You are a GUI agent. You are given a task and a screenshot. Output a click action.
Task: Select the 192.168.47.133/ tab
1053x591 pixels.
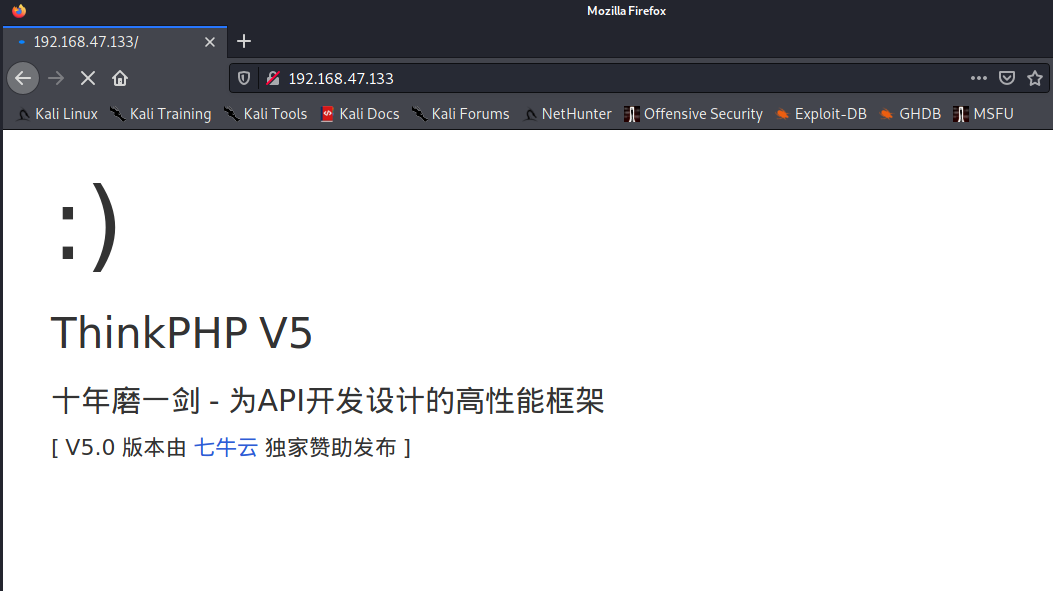115,42
